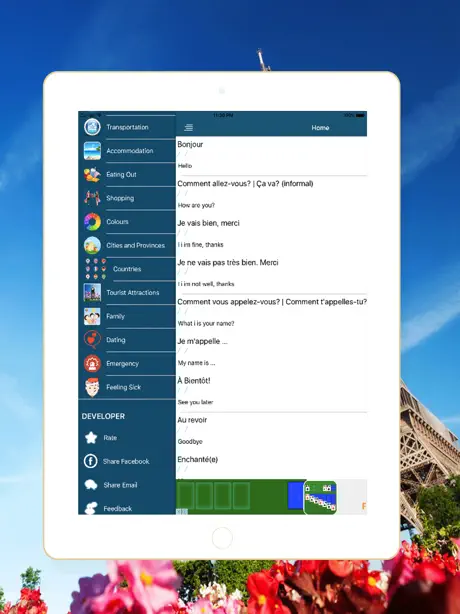The width and height of the screenshot is (460, 614).
Task: Select Je ne vais pas très bien phrase
Action: (x=228, y=262)
